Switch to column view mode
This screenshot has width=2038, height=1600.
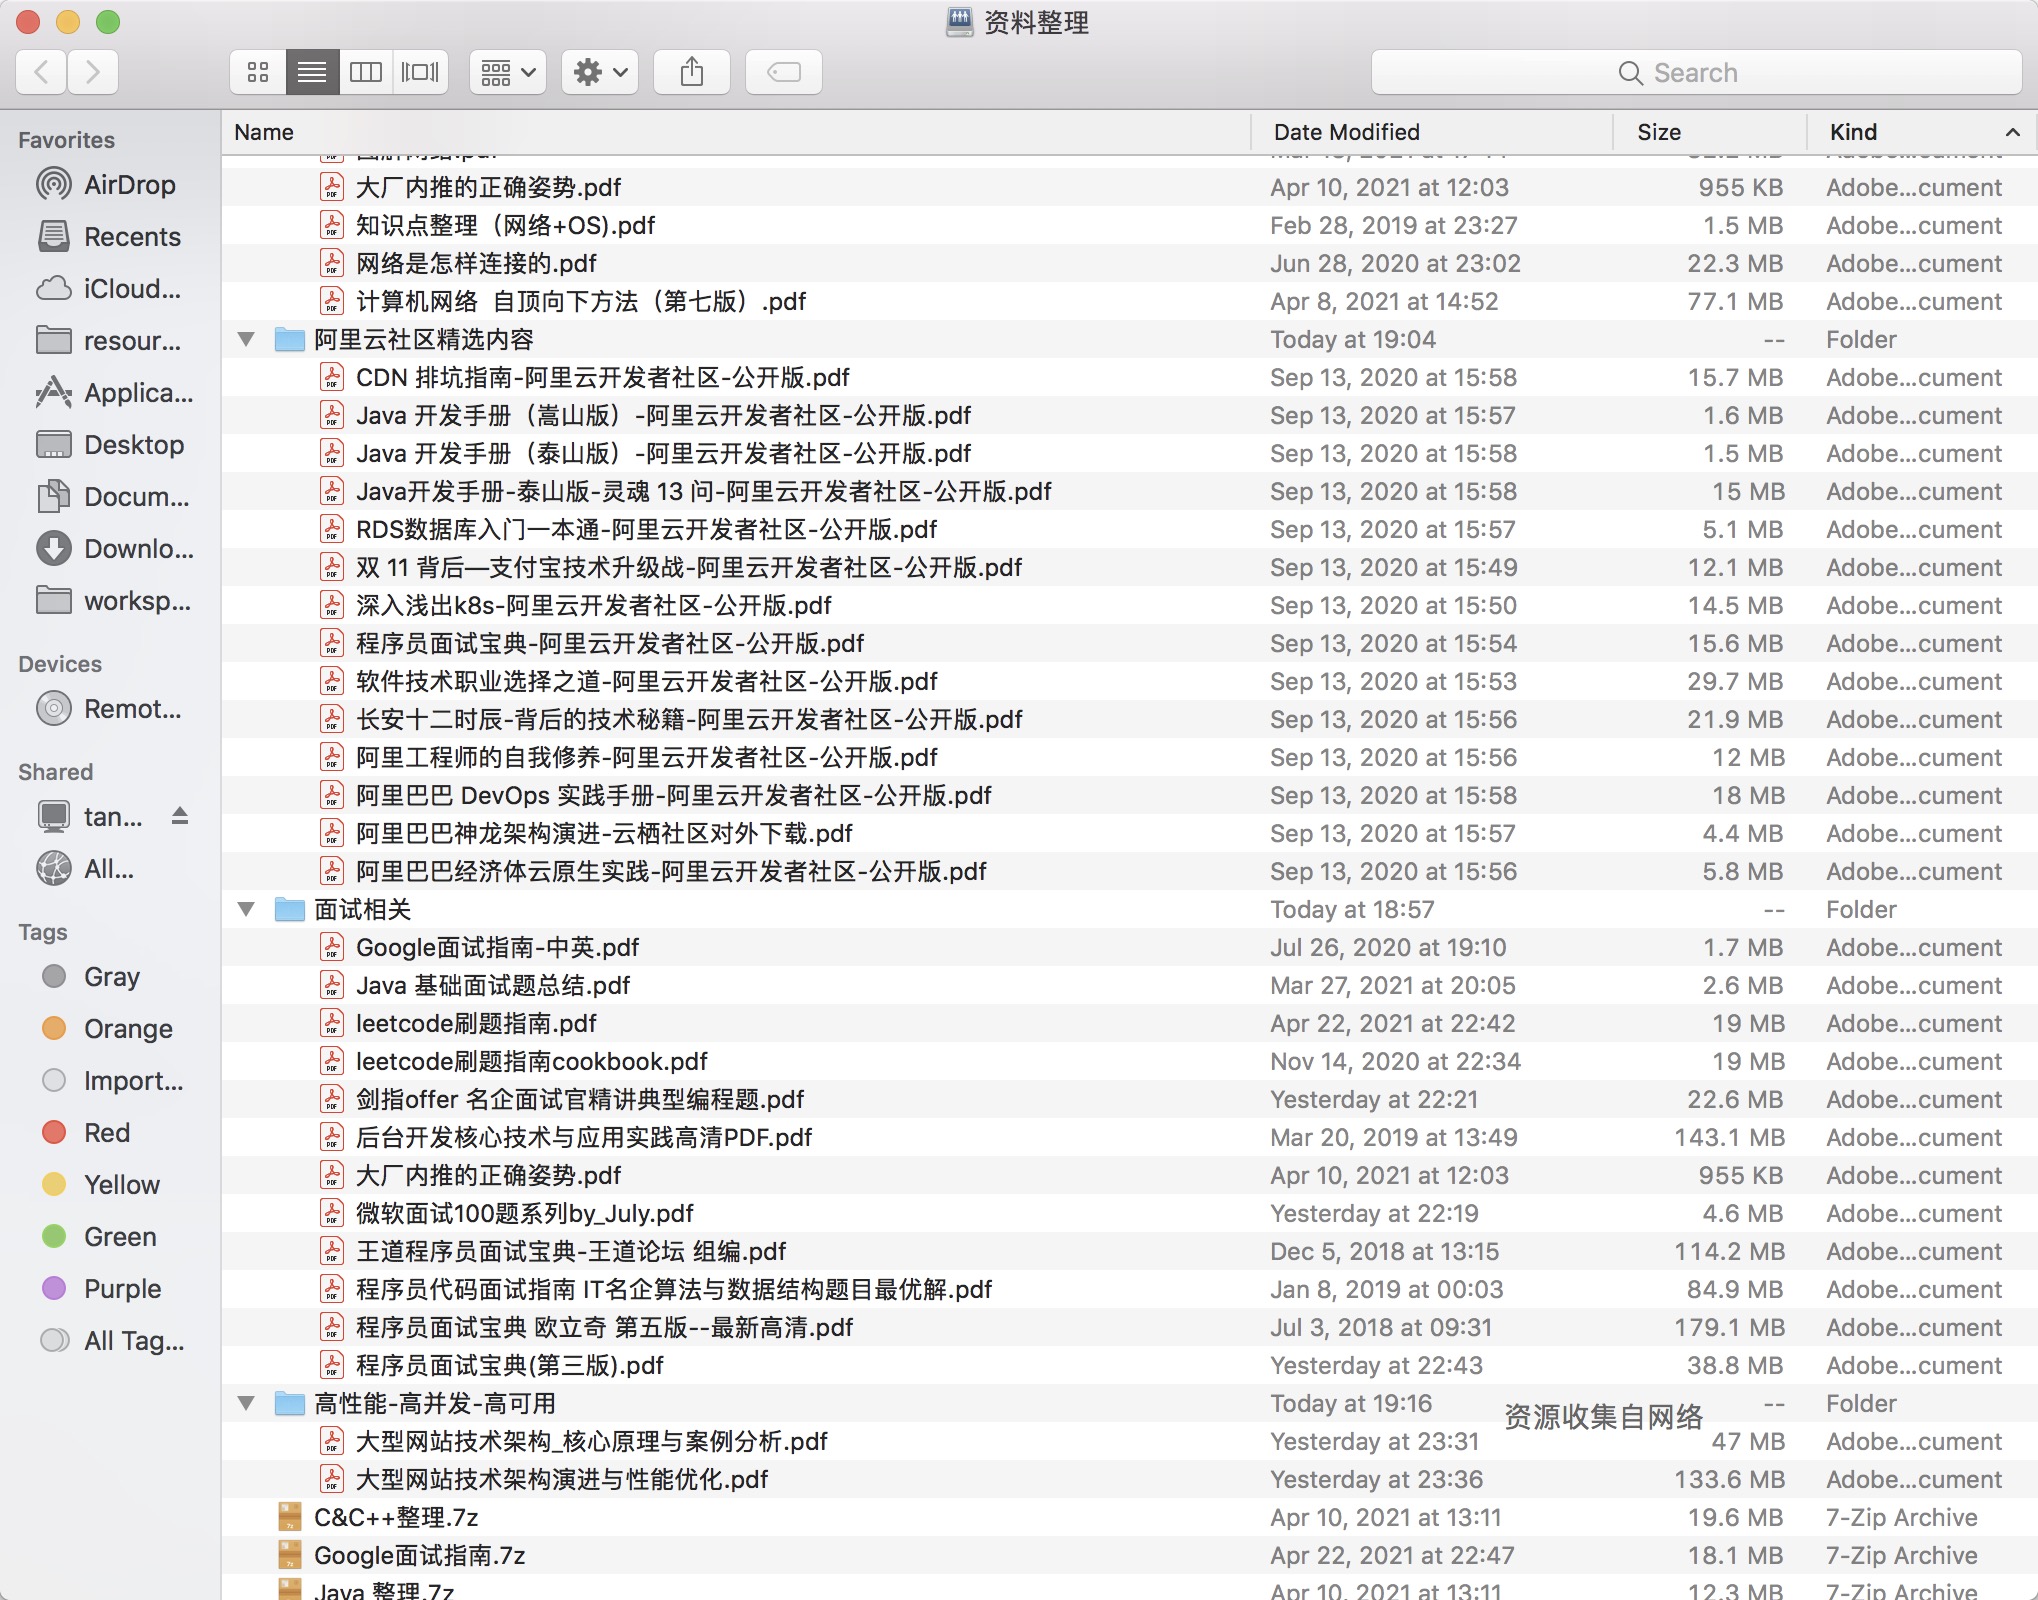[366, 72]
